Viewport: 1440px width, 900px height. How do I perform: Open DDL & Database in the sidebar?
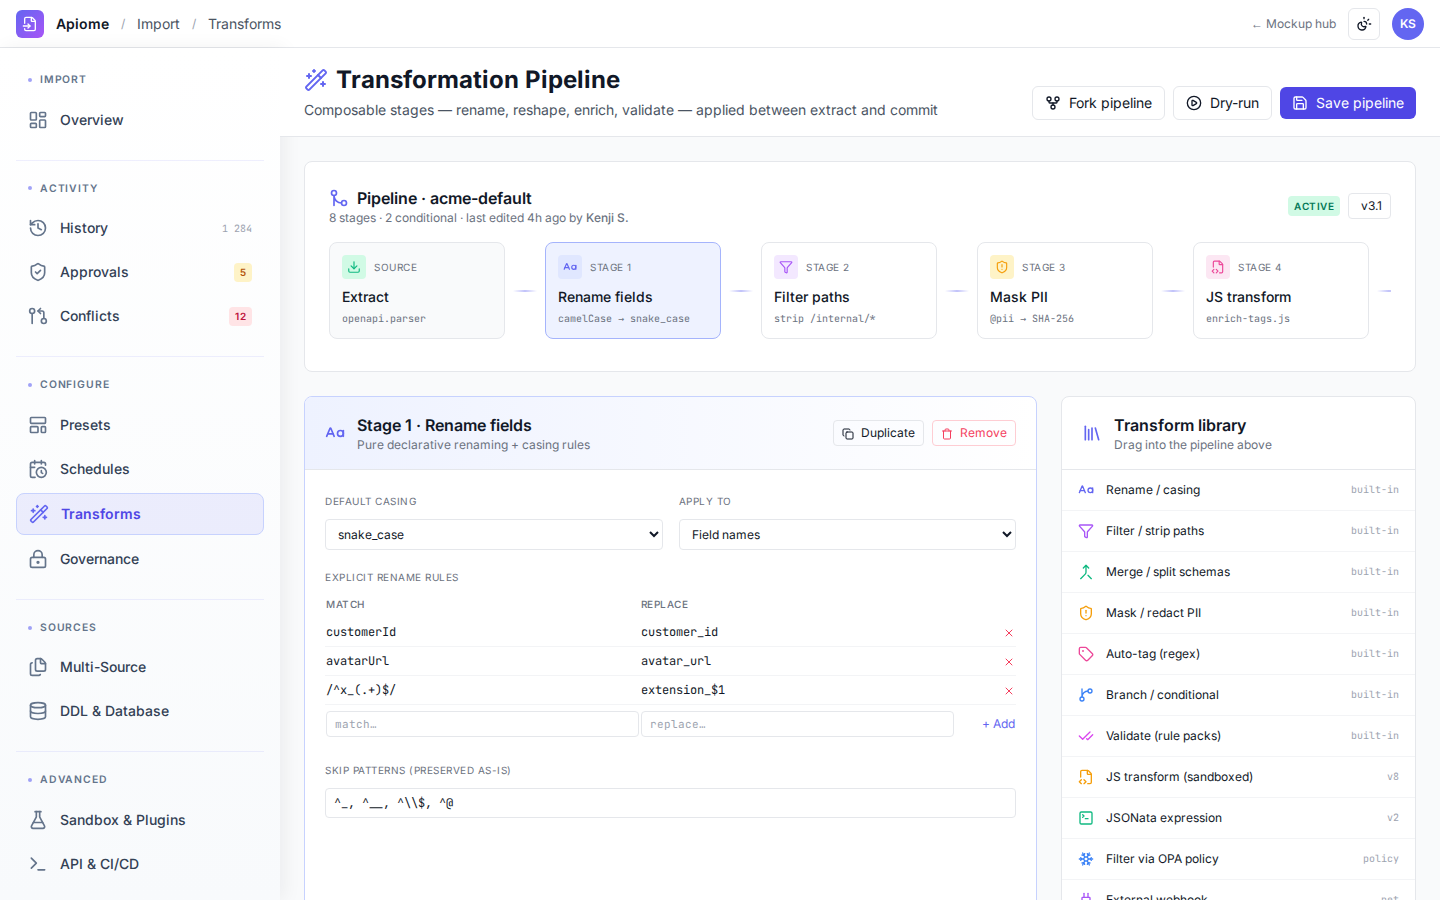tap(140, 711)
